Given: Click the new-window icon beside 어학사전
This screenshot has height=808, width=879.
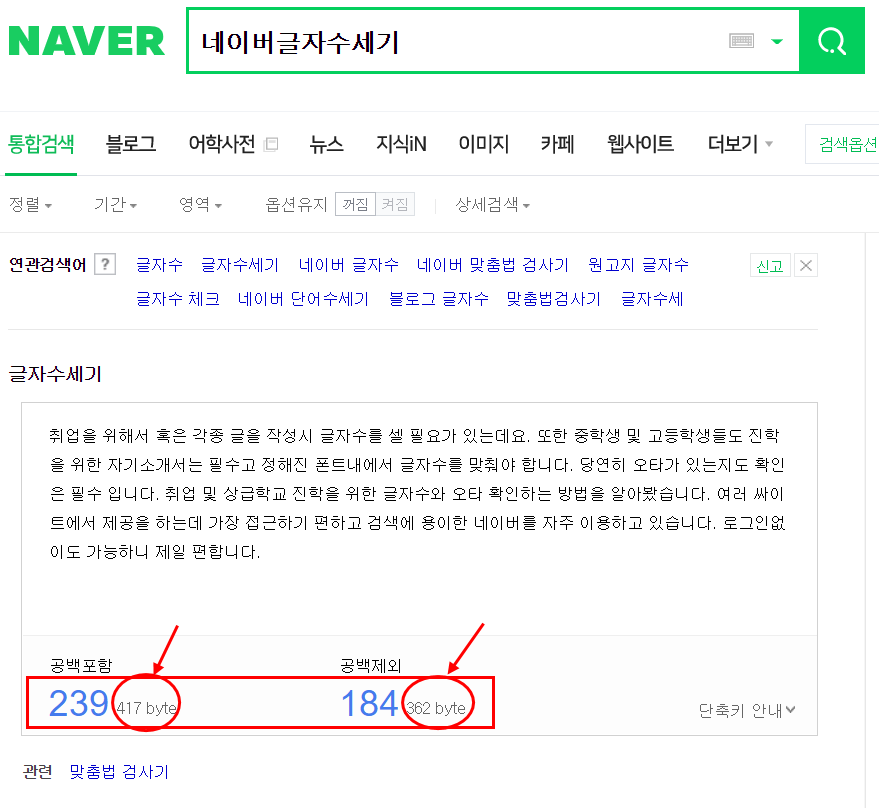Looking at the screenshot, I should point(271,144).
